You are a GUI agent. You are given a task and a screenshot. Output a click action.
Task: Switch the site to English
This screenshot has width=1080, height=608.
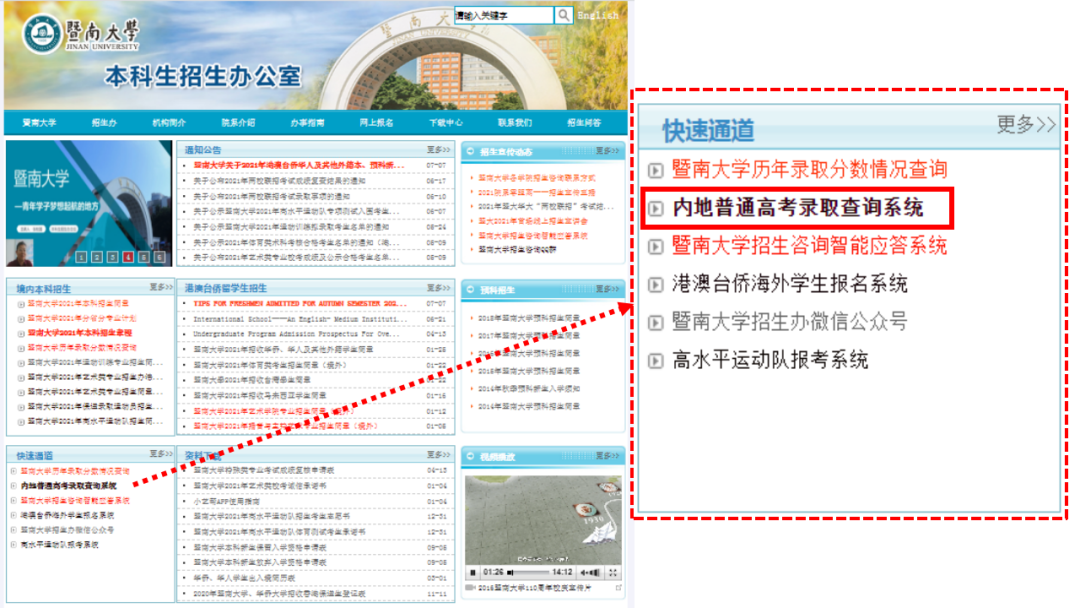(598, 15)
